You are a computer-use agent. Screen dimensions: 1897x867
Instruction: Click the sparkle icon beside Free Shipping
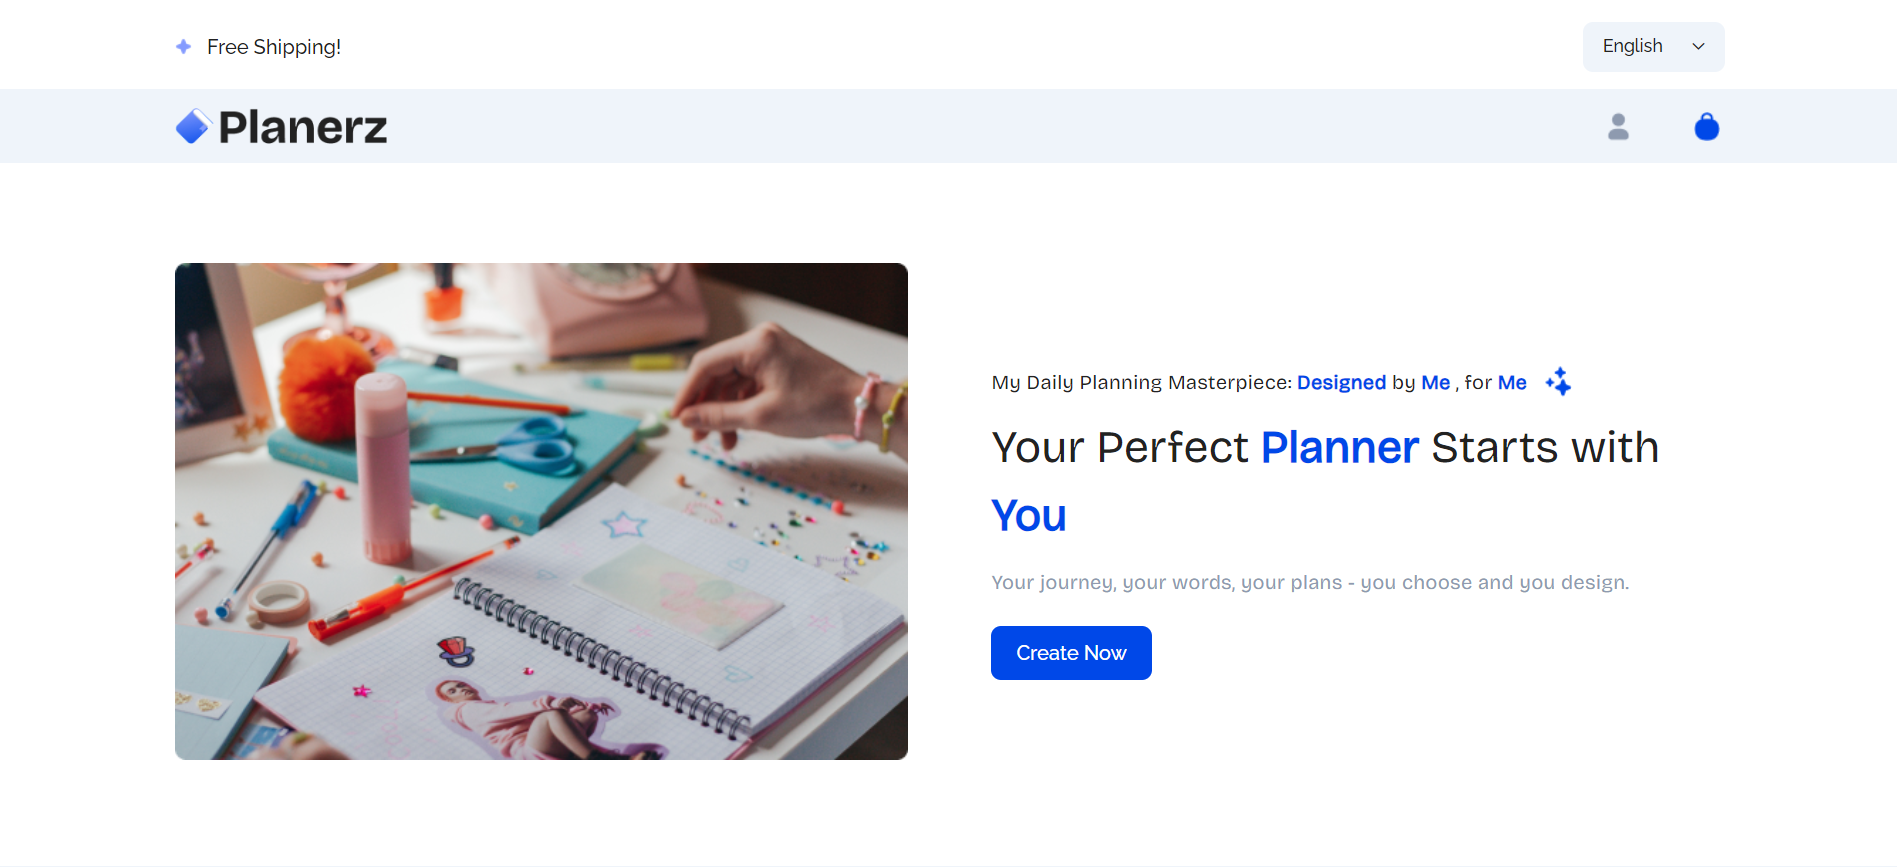tap(184, 47)
